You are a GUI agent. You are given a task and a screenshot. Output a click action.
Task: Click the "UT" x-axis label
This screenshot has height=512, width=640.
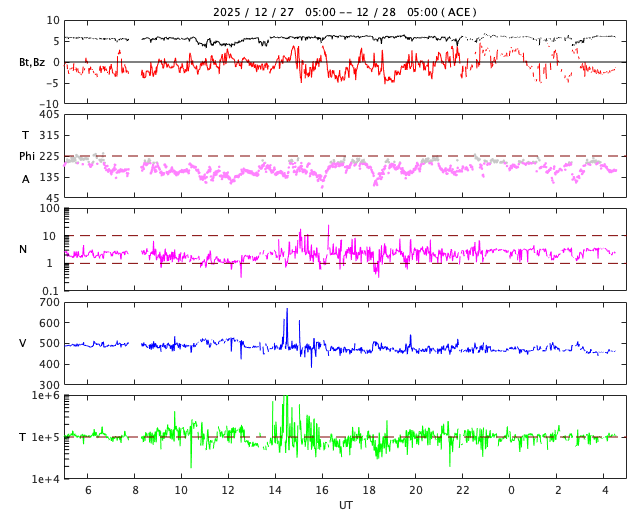(345, 505)
